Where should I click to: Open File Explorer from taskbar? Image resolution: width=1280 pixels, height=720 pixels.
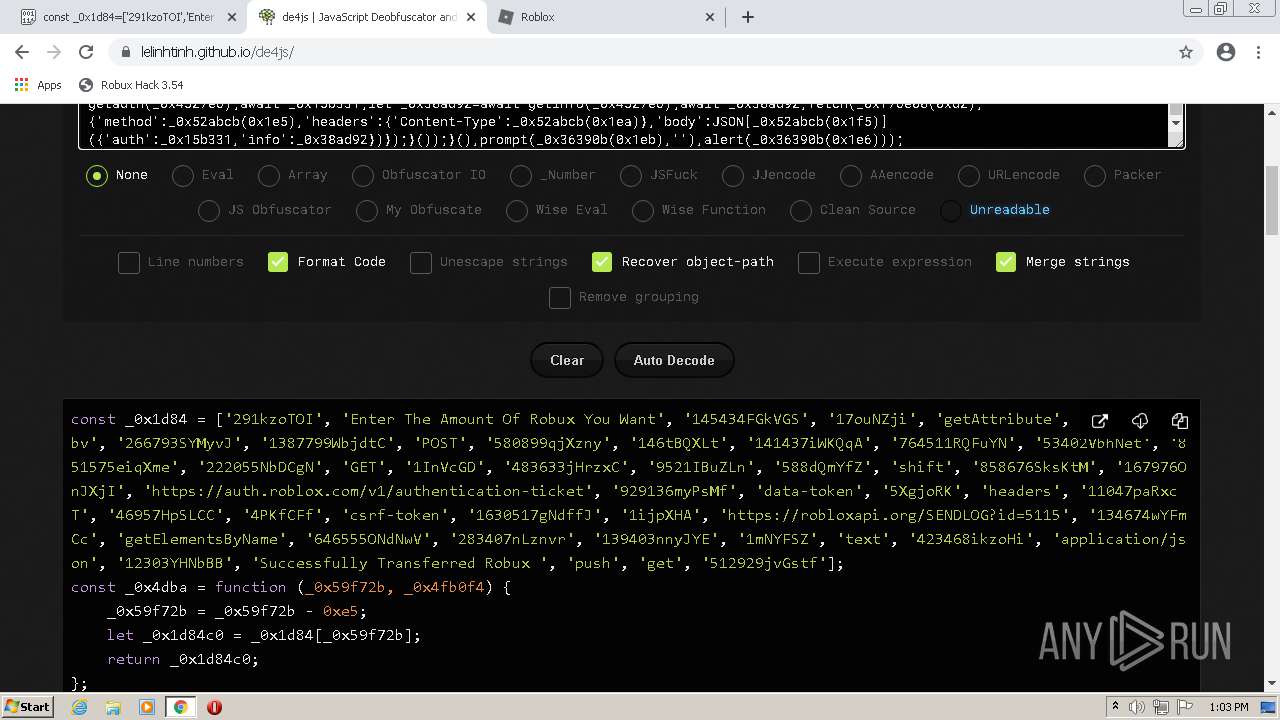113,707
